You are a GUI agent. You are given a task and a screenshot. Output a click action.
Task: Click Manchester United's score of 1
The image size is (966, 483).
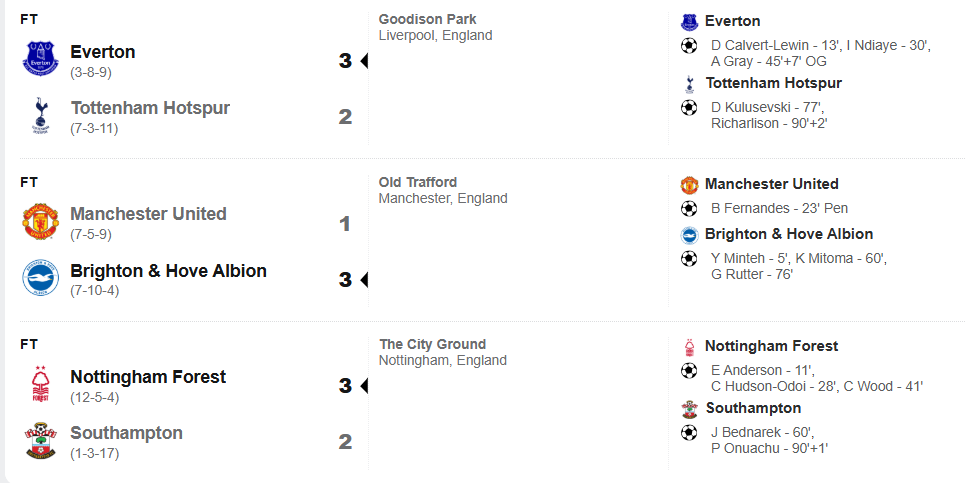click(345, 224)
